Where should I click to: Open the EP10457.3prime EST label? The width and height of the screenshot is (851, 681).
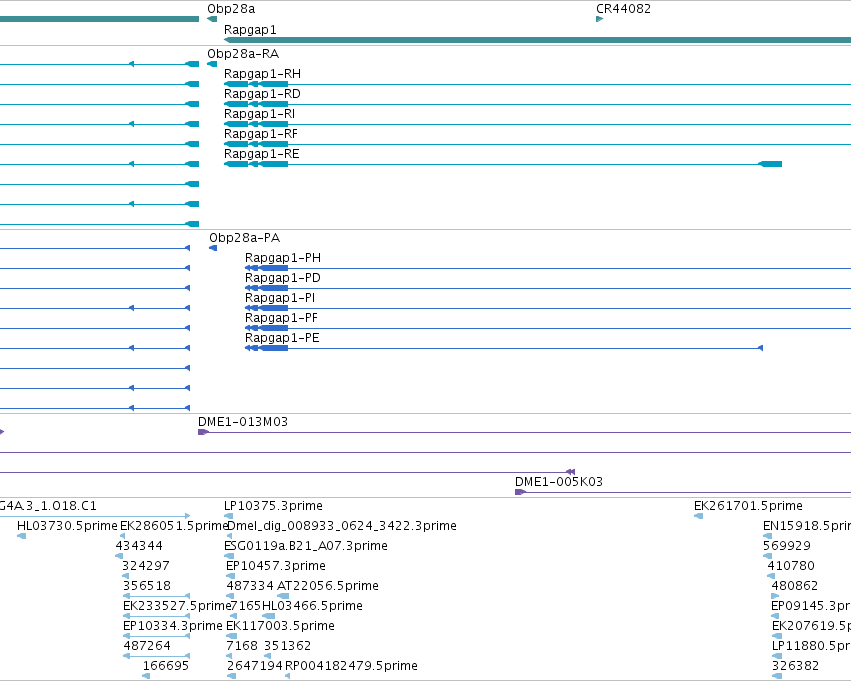coord(276,566)
